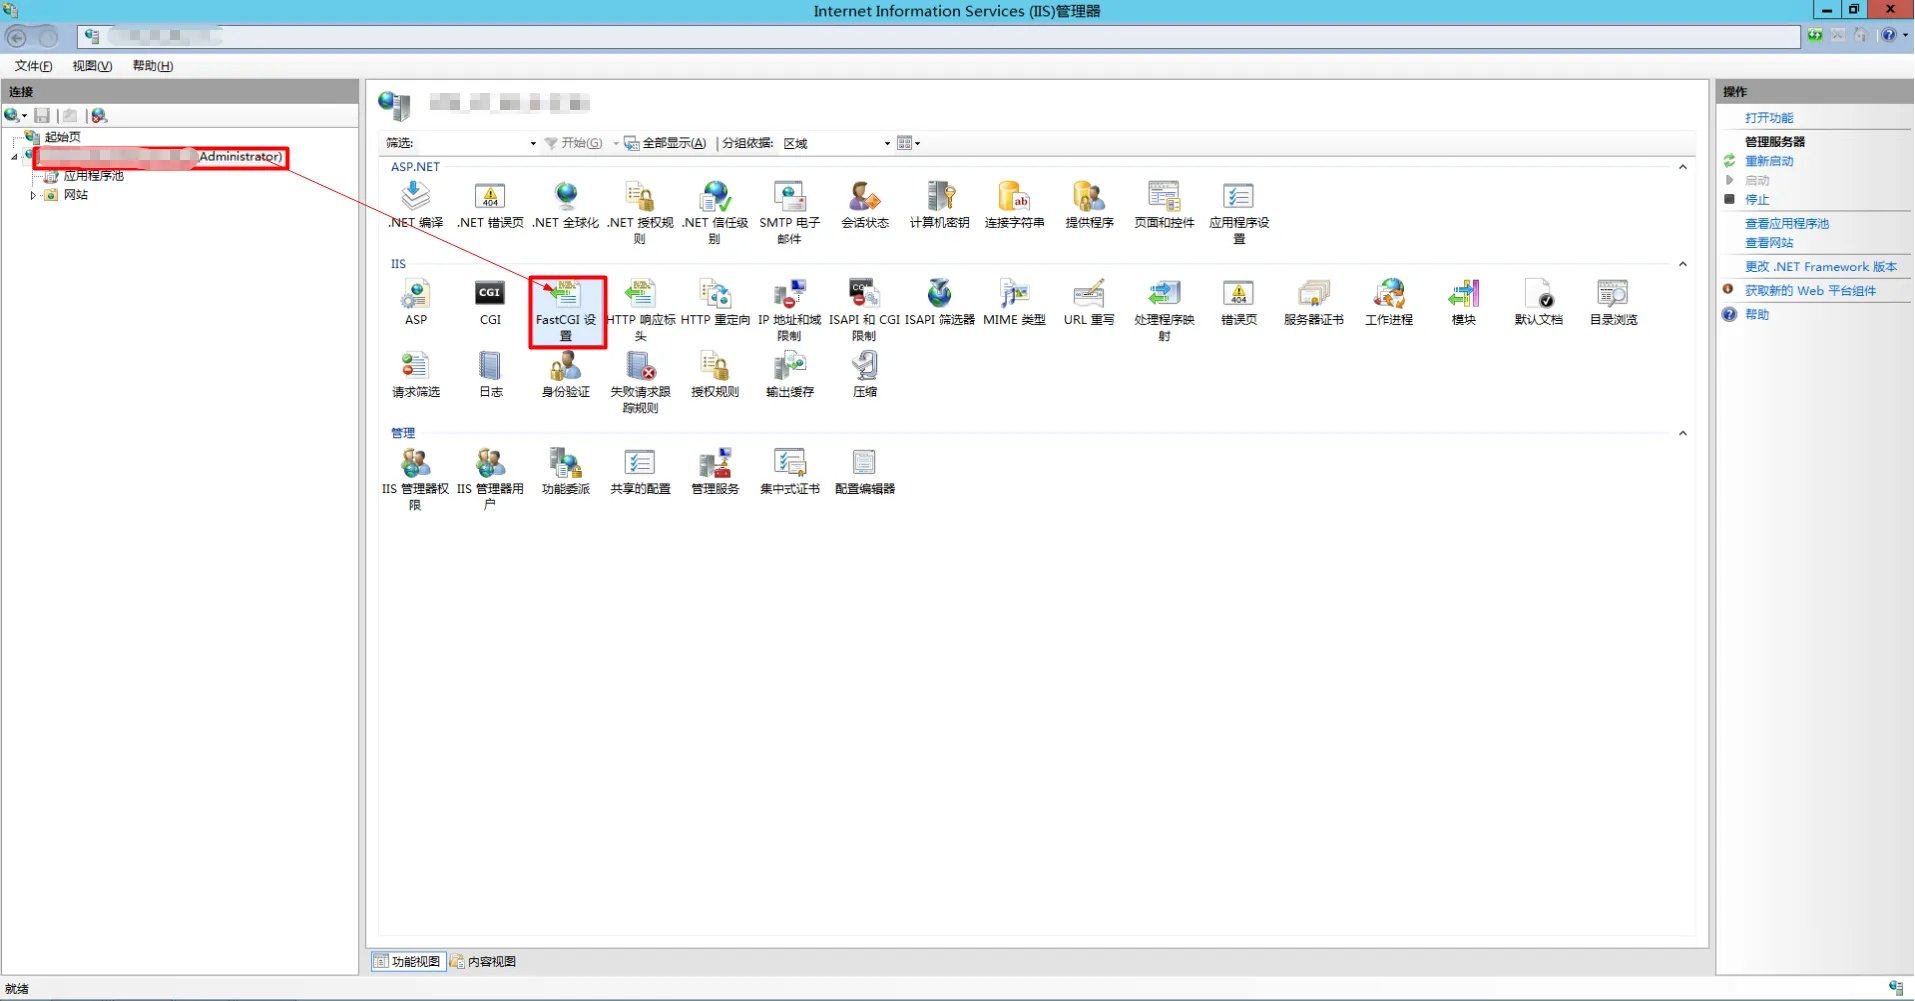
Task: Open the 目录浏览 feature
Action: tap(1614, 302)
